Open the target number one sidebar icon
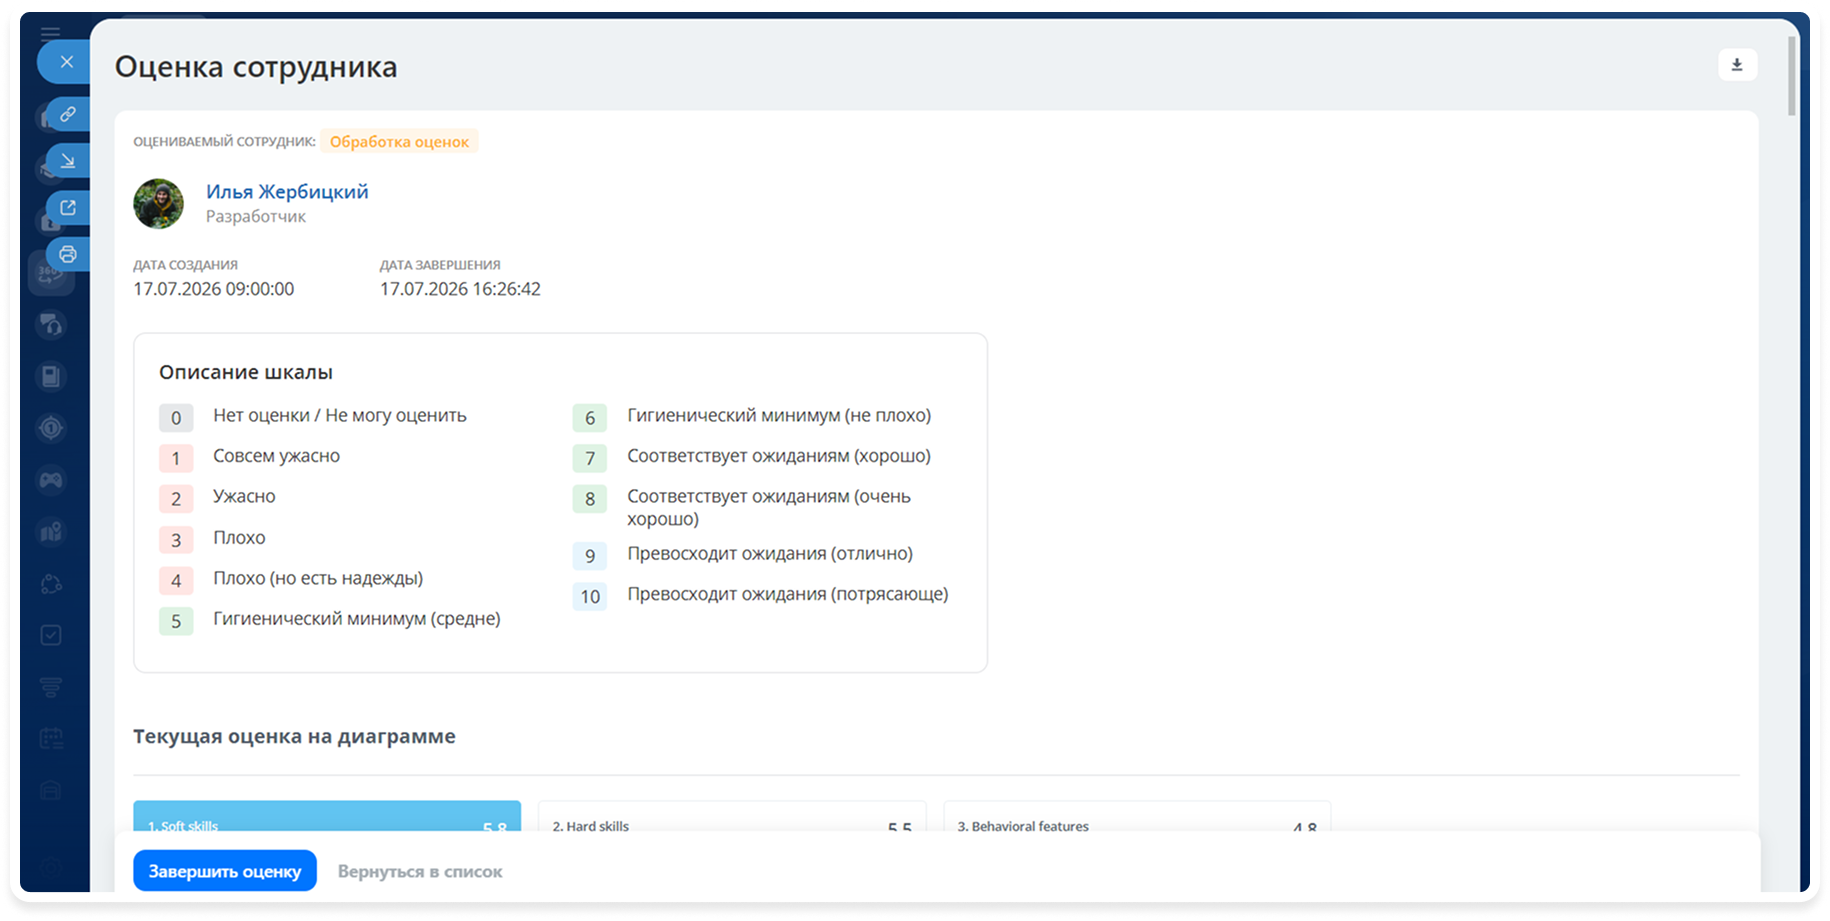1830x921 pixels. [x=51, y=428]
